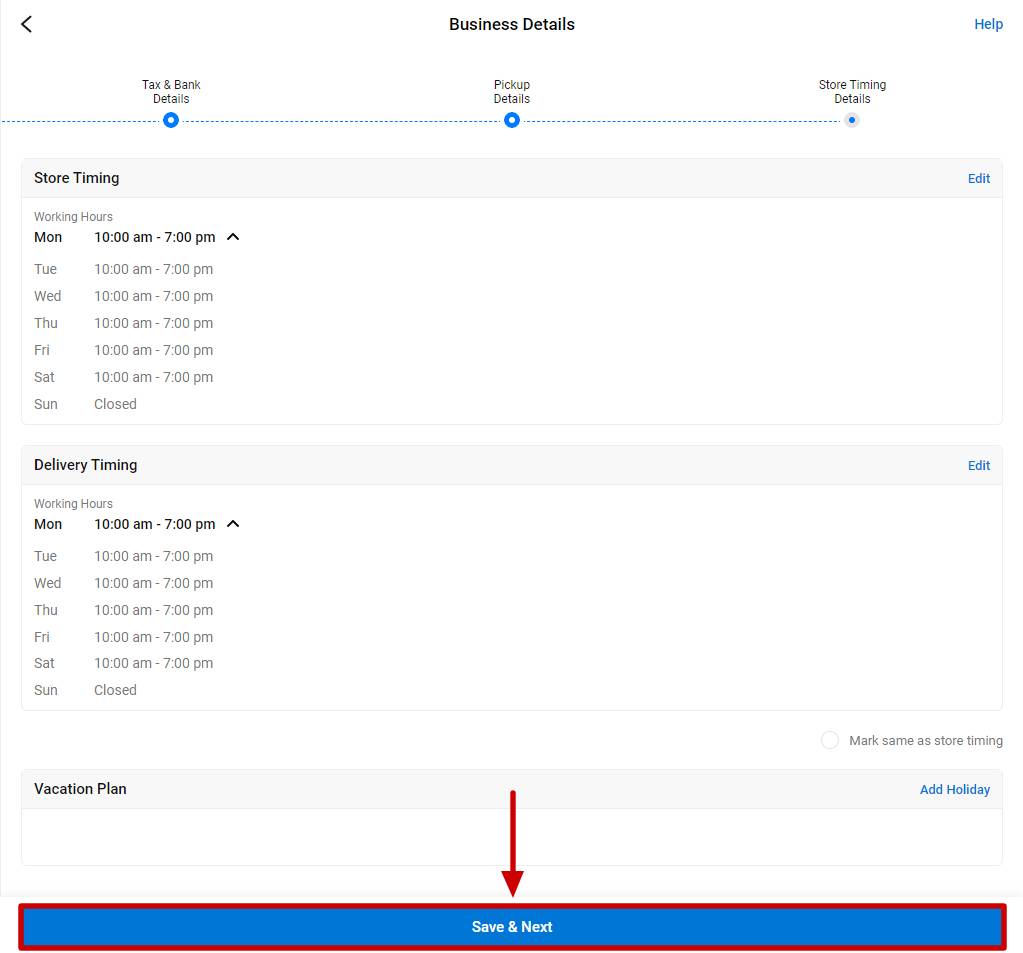The height and width of the screenshot is (953, 1023).
Task: Select the Business Details header title
Action: 511,24
